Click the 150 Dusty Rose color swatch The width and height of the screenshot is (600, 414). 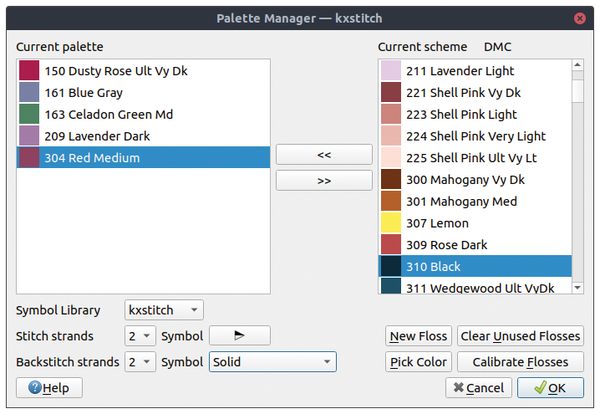[29, 70]
